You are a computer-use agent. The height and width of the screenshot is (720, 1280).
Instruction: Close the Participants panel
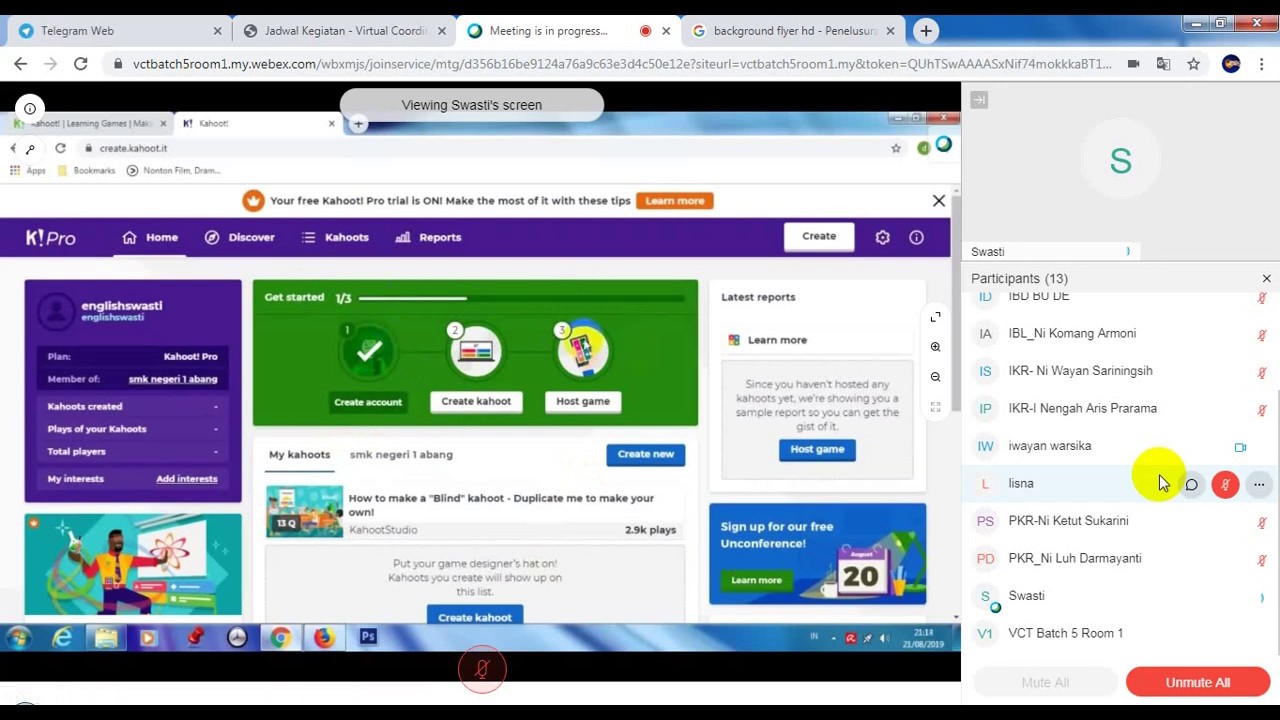(x=1266, y=279)
